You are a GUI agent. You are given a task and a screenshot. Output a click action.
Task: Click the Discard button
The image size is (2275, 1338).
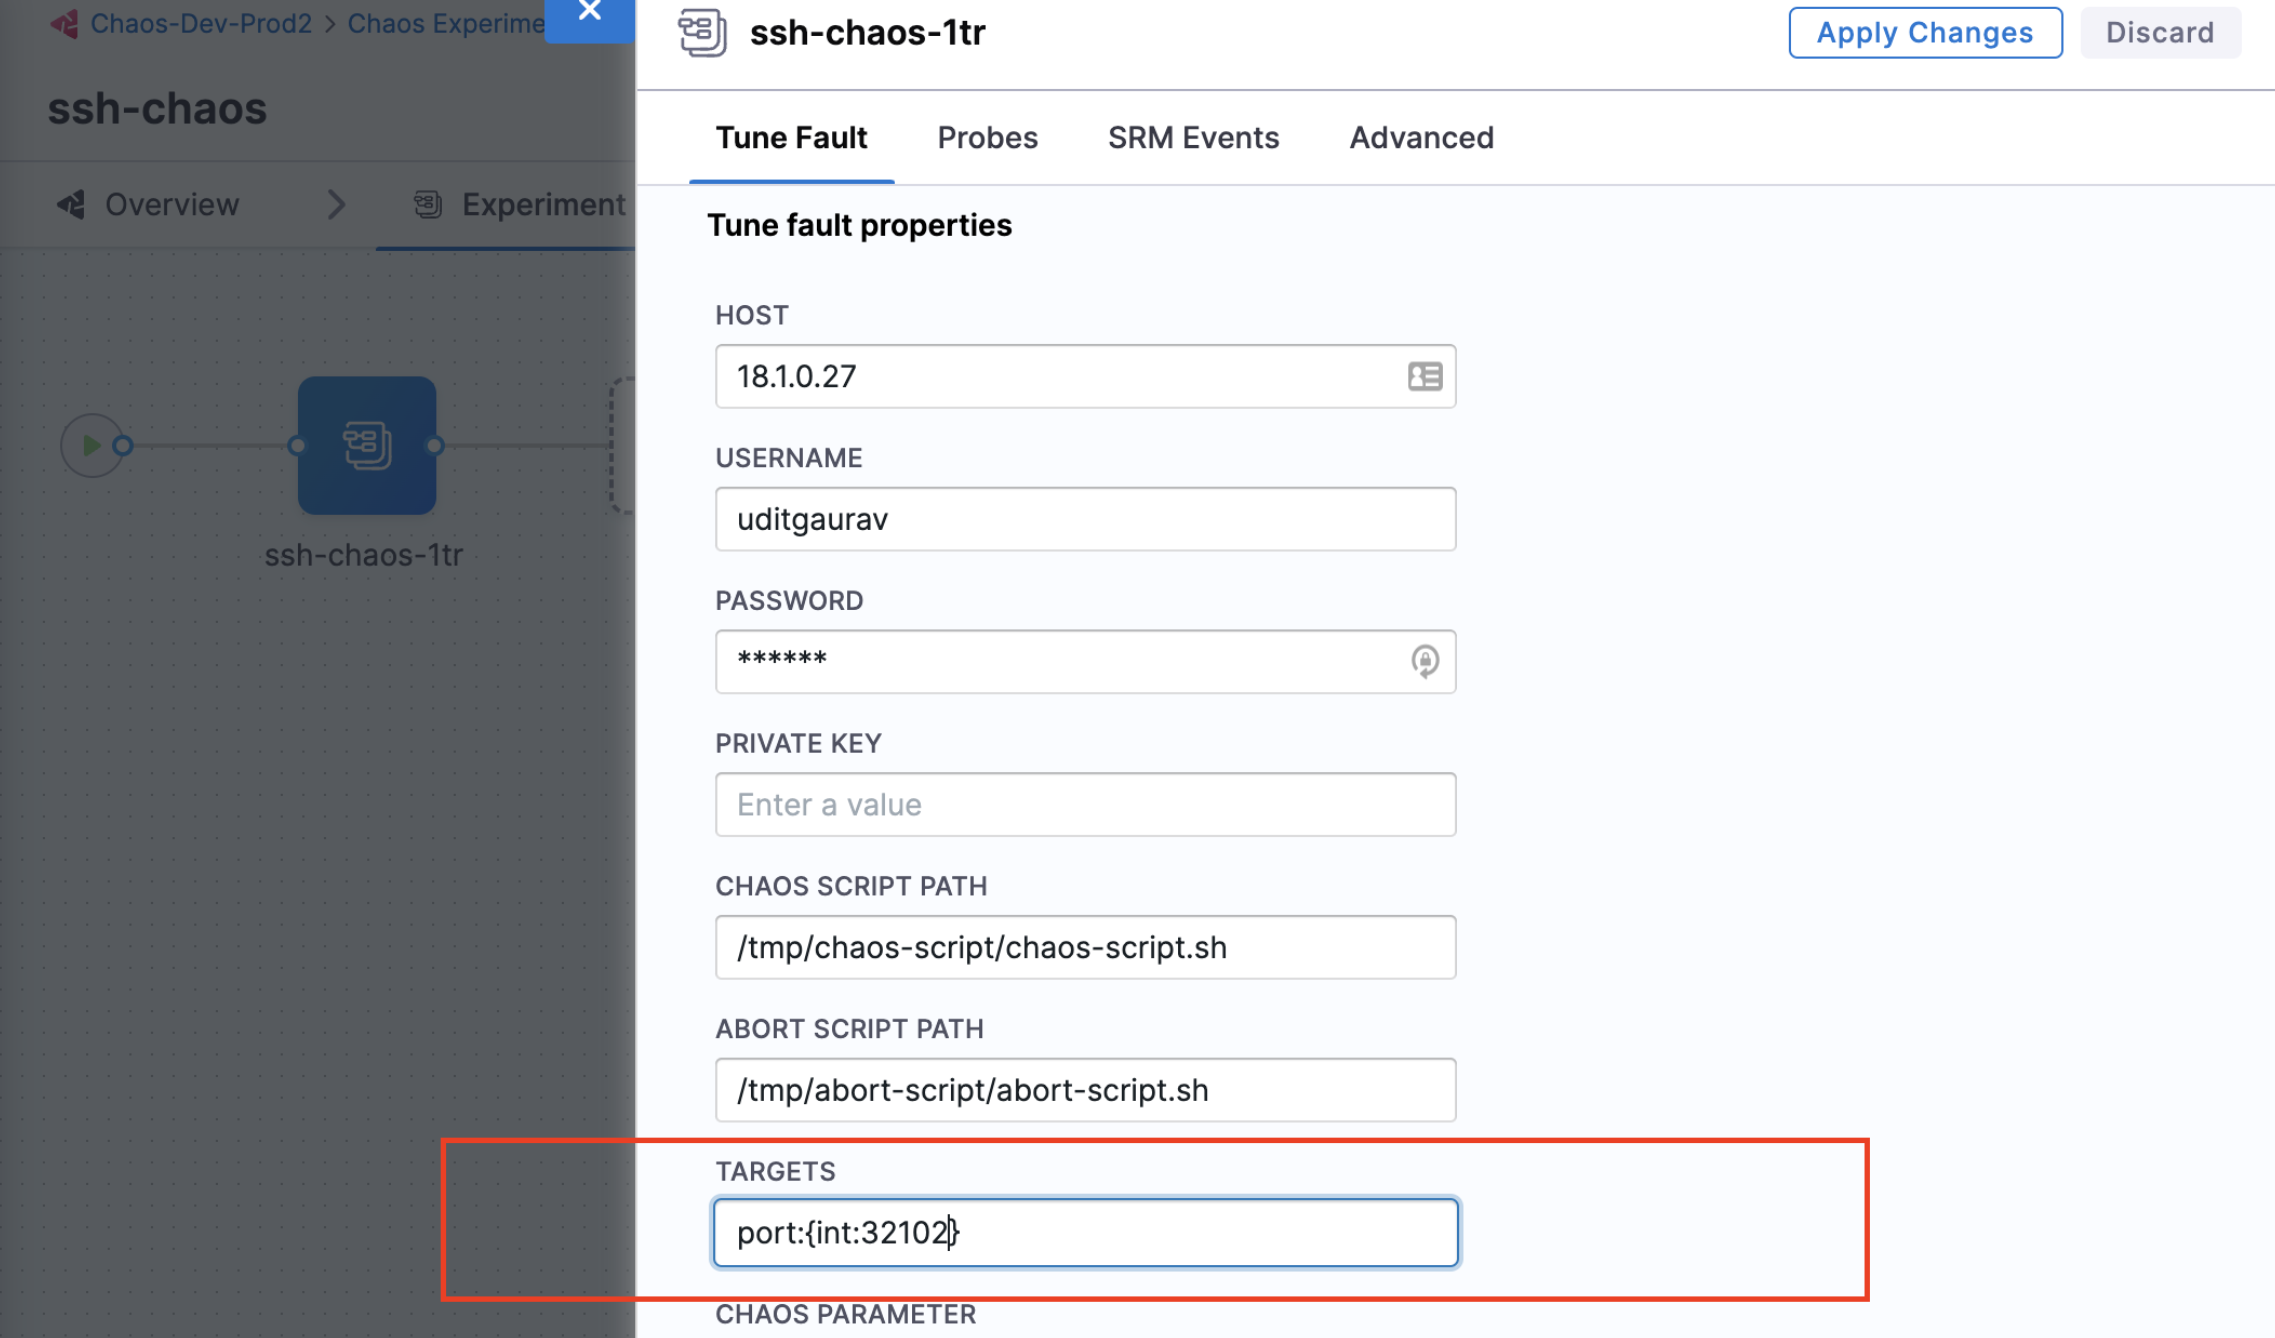[x=2159, y=33]
